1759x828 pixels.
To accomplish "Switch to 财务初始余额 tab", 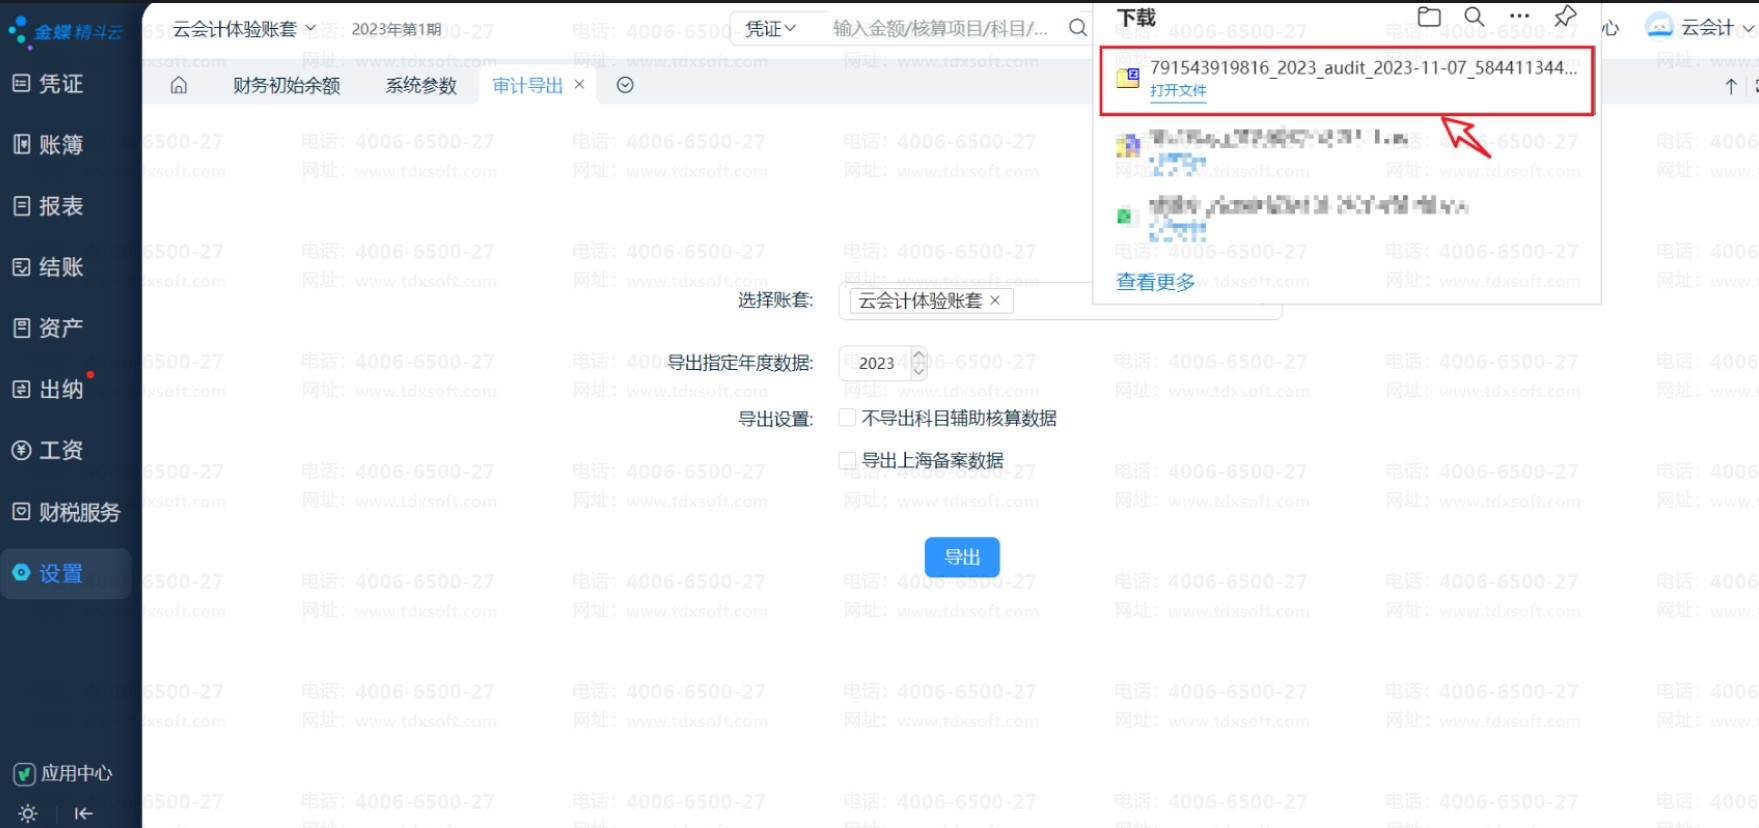I will click(x=286, y=85).
